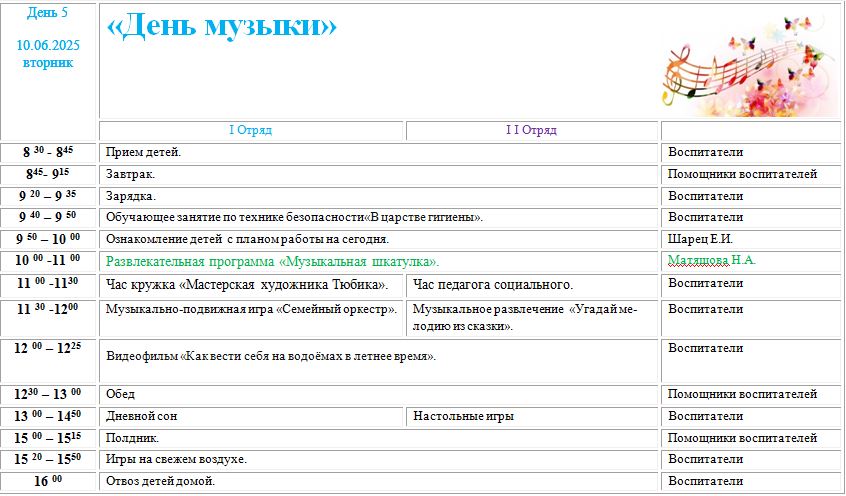Click «Помощники воспитателей» in the Завтрак row

point(742,174)
